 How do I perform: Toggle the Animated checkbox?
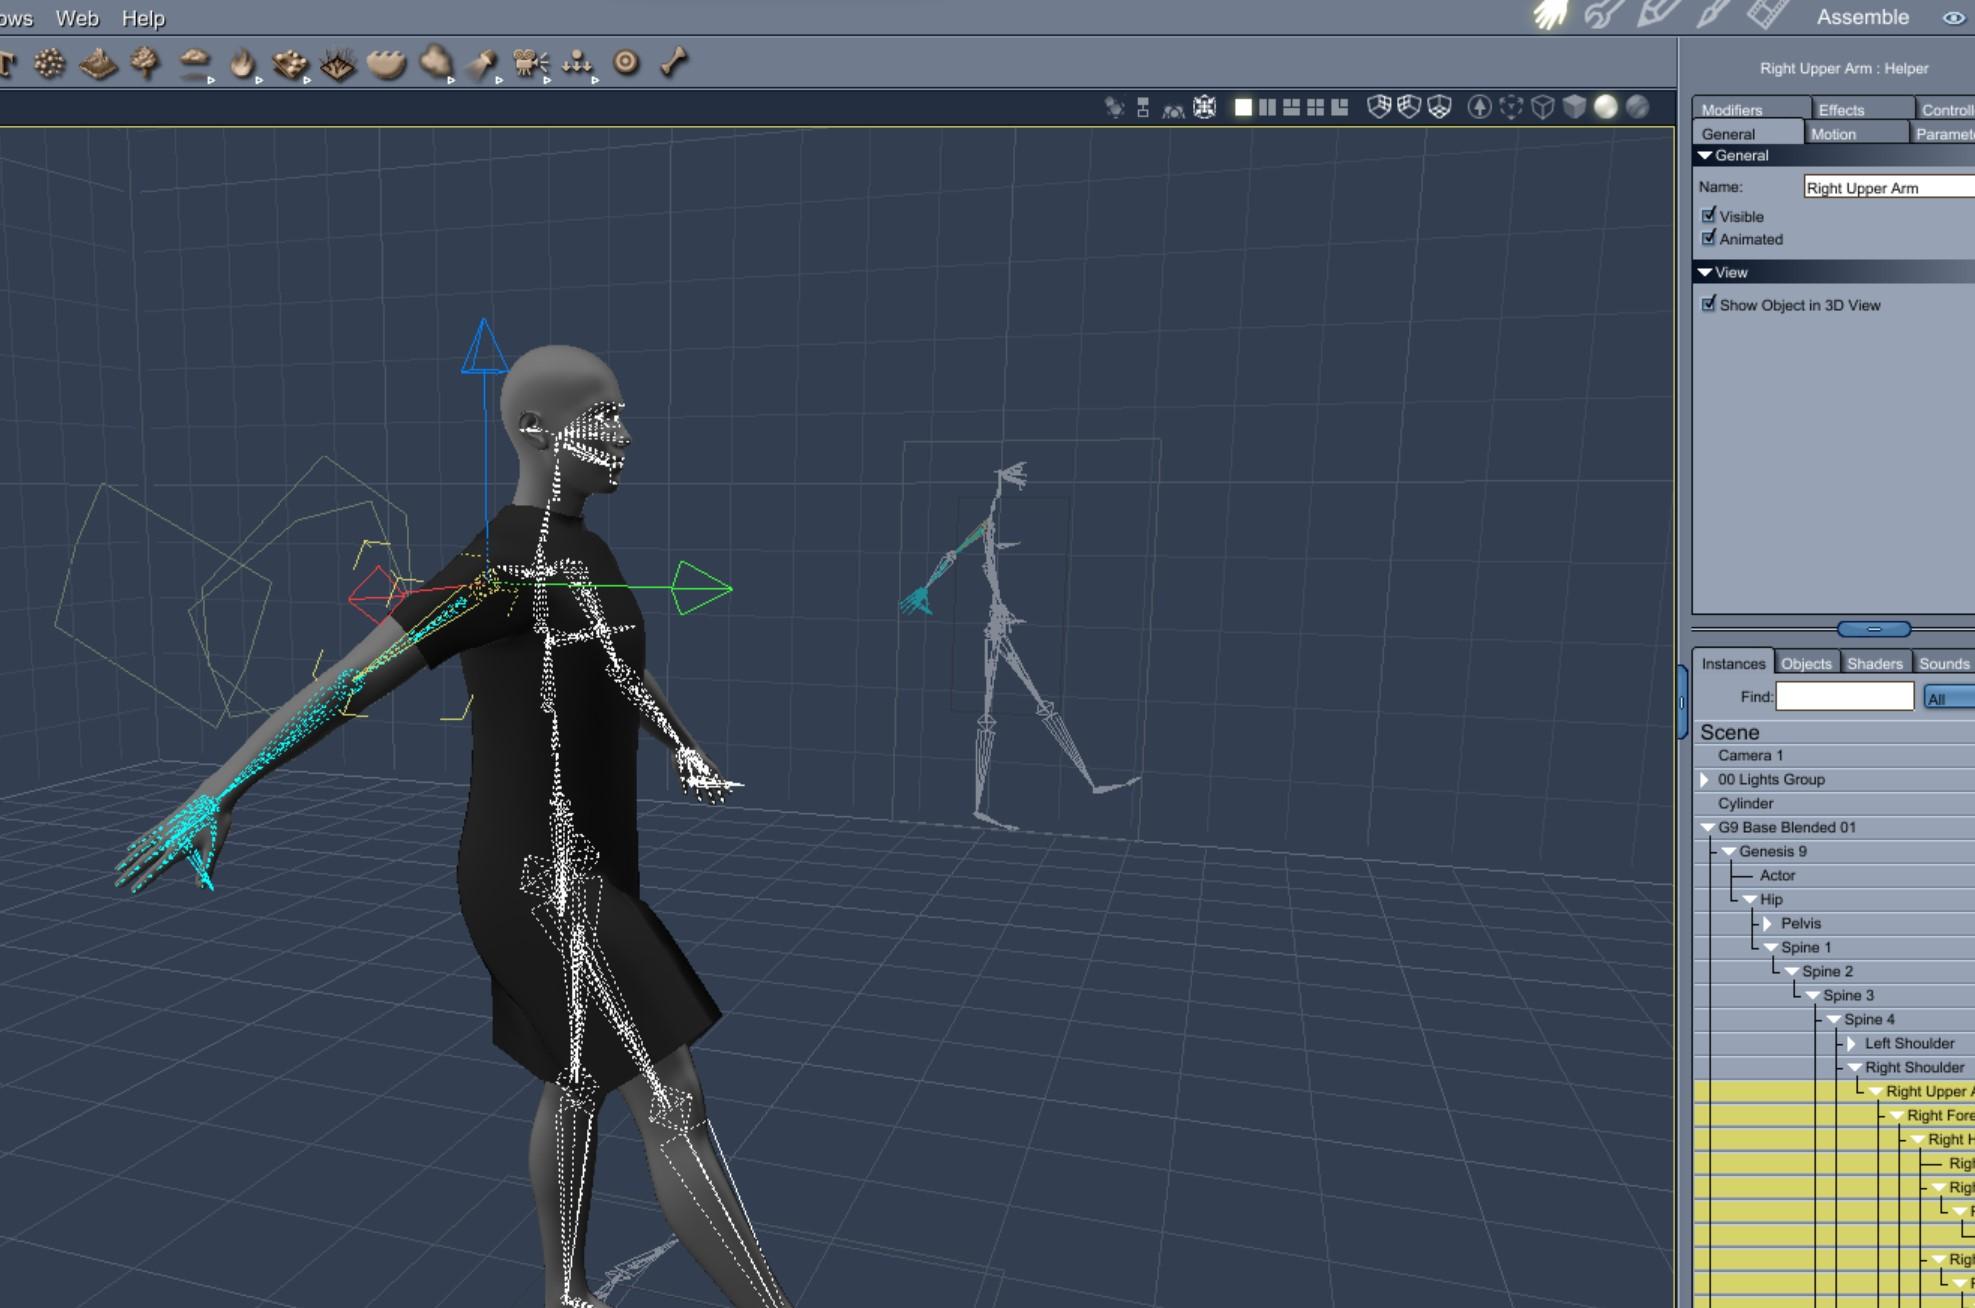point(1709,238)
